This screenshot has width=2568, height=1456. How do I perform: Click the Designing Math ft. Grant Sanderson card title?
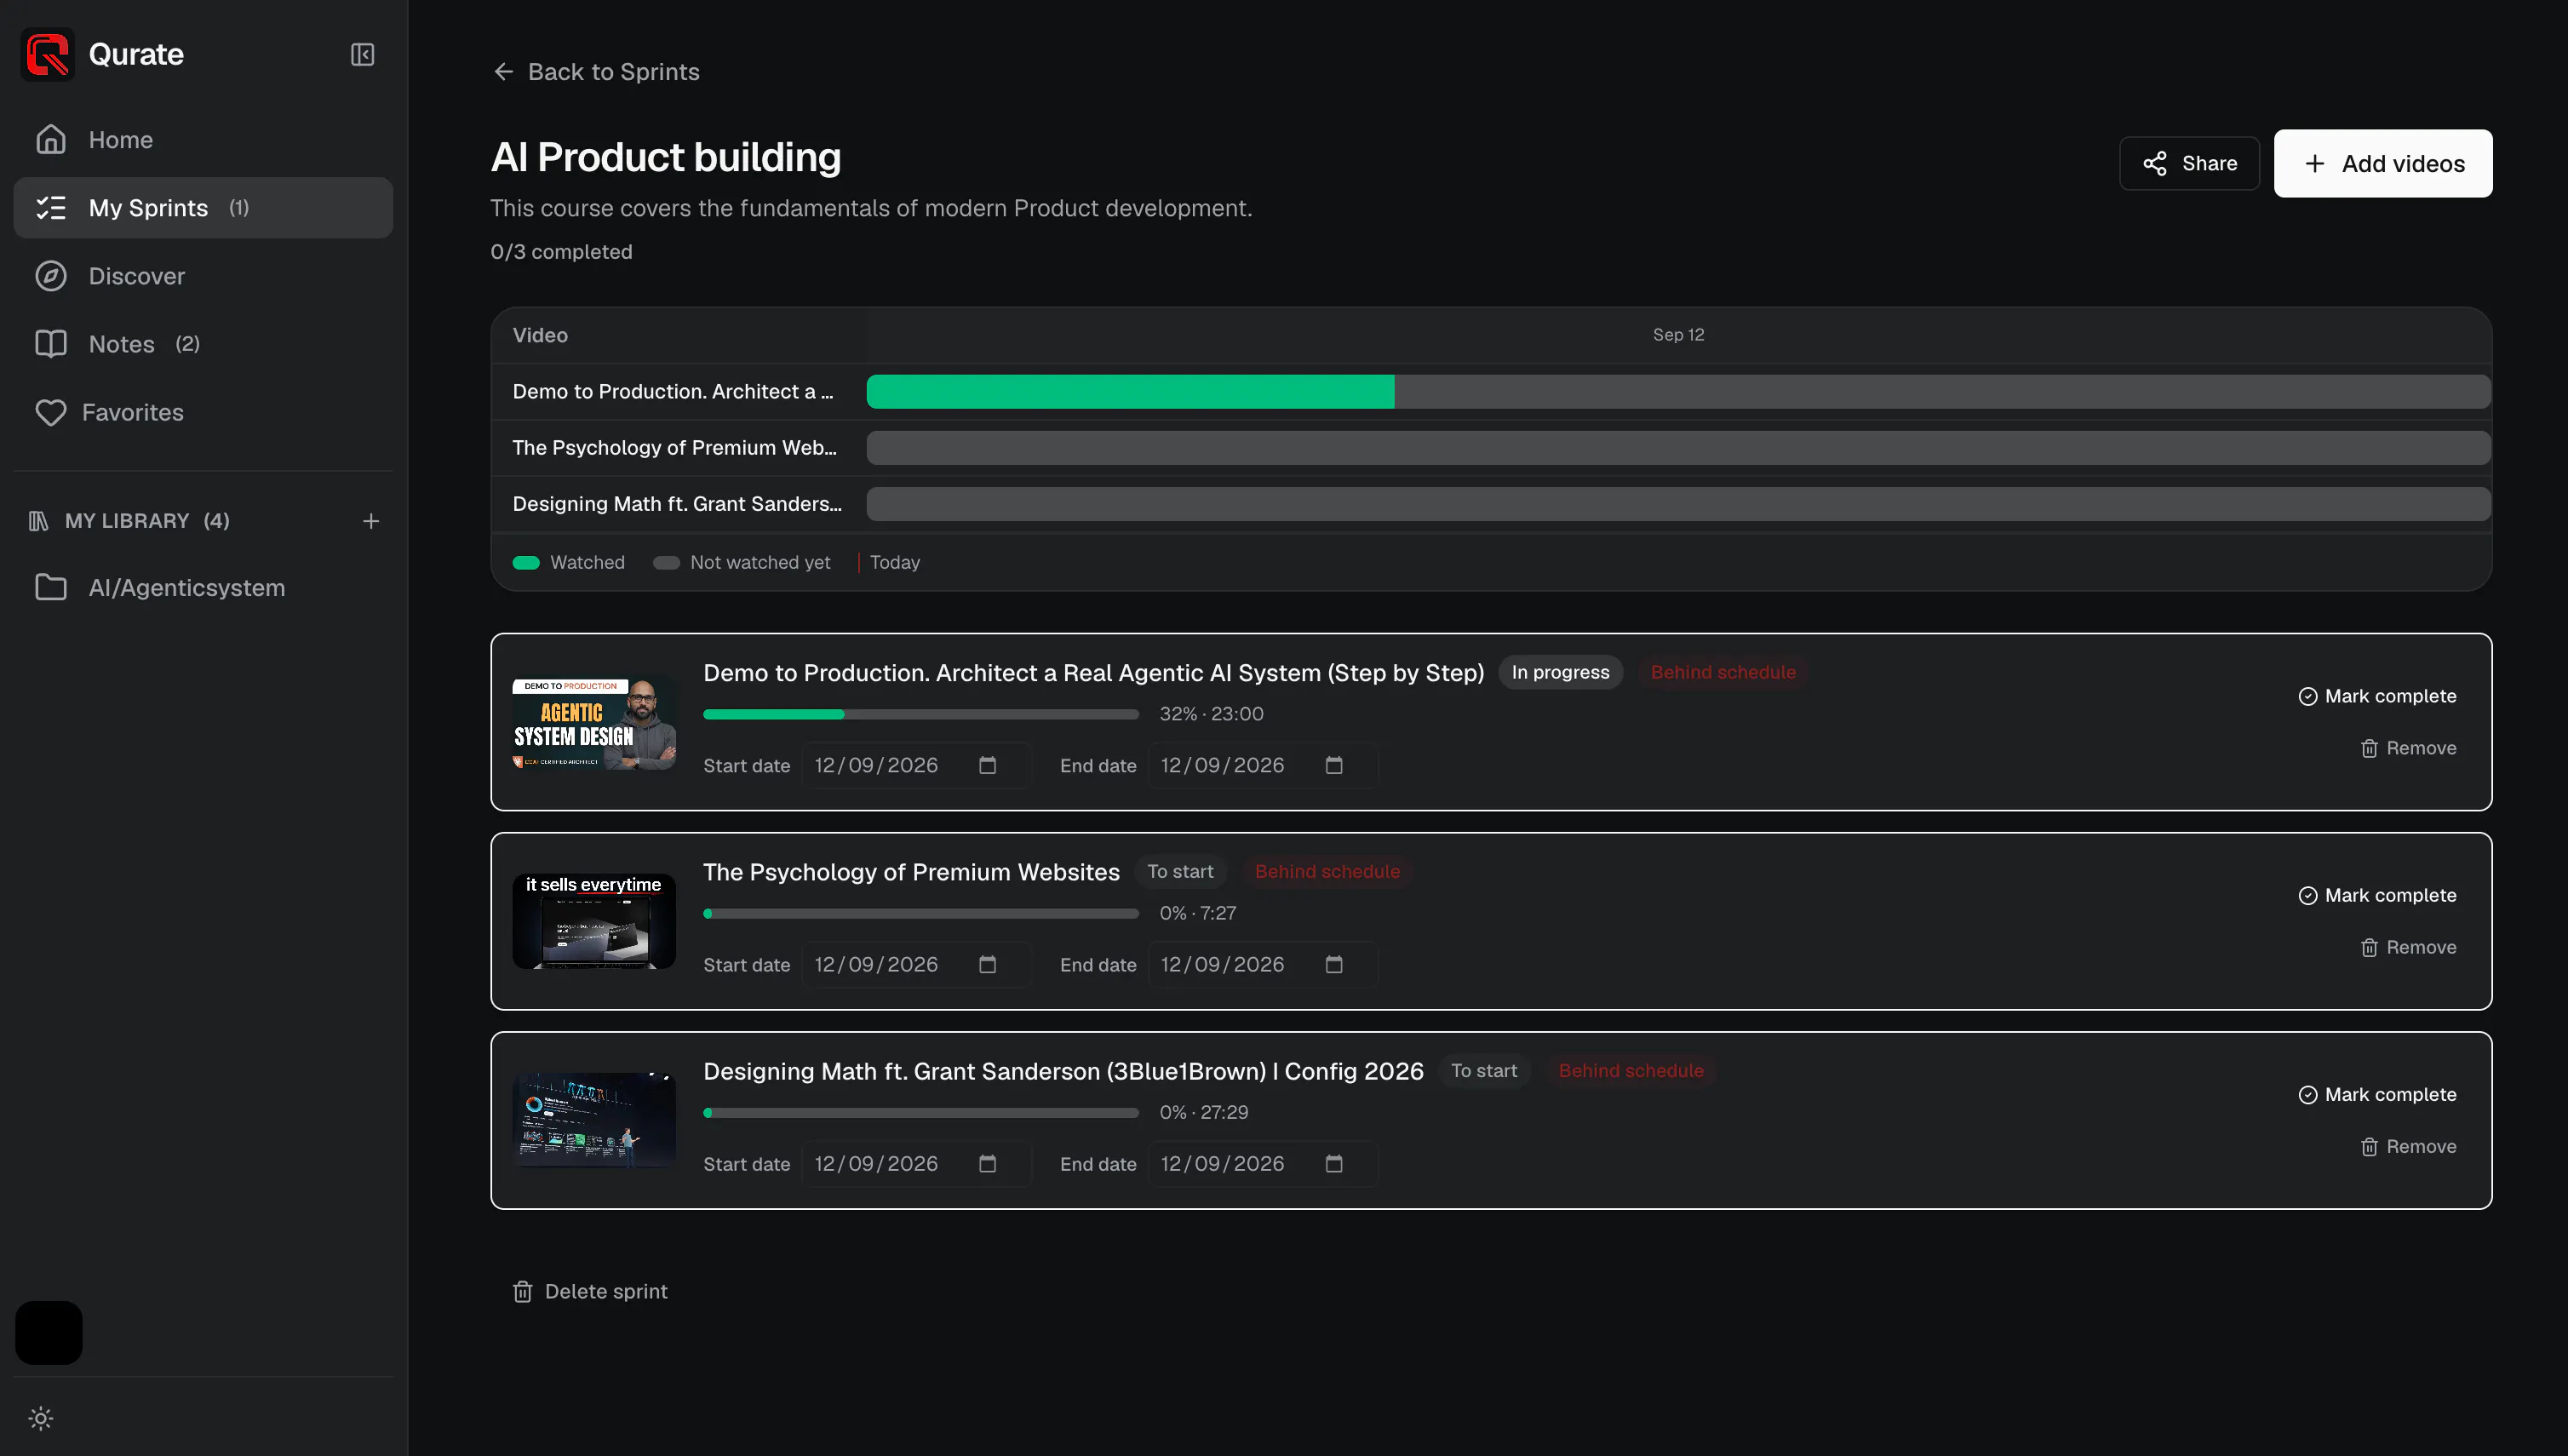(x=1063, y=1071)
